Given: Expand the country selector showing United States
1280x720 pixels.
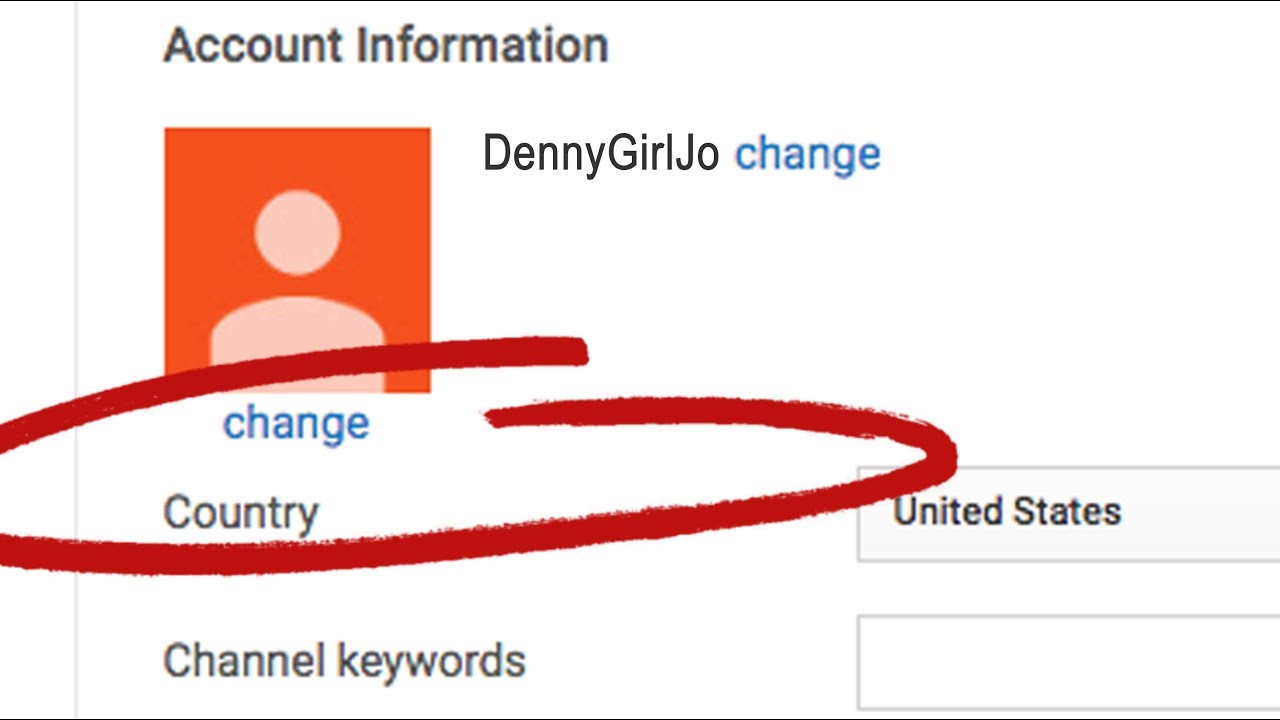Looking at the screenshot, I should pos(1068,512).
